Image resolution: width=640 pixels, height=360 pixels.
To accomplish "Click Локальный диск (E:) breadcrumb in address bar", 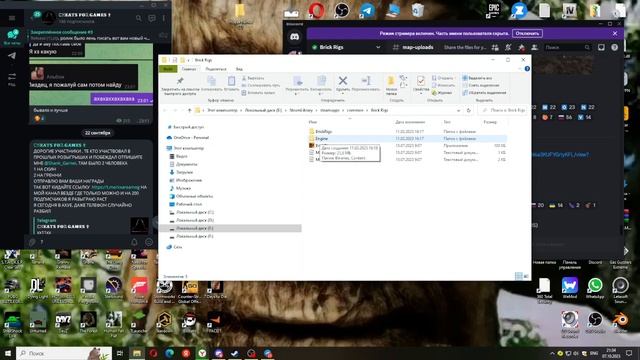I will point(263,110).
